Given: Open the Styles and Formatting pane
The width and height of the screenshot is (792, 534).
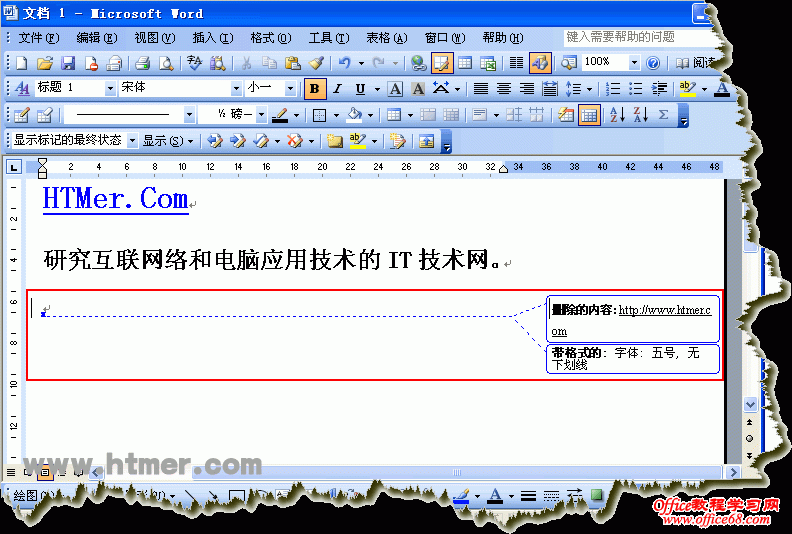Looking at the screenshot, I should click(x=22, y=89).
